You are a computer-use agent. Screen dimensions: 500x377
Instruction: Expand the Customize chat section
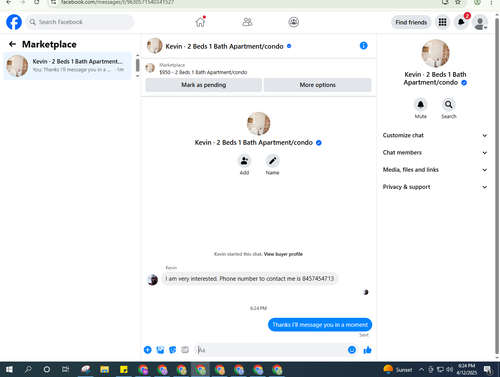pos(435,135)
